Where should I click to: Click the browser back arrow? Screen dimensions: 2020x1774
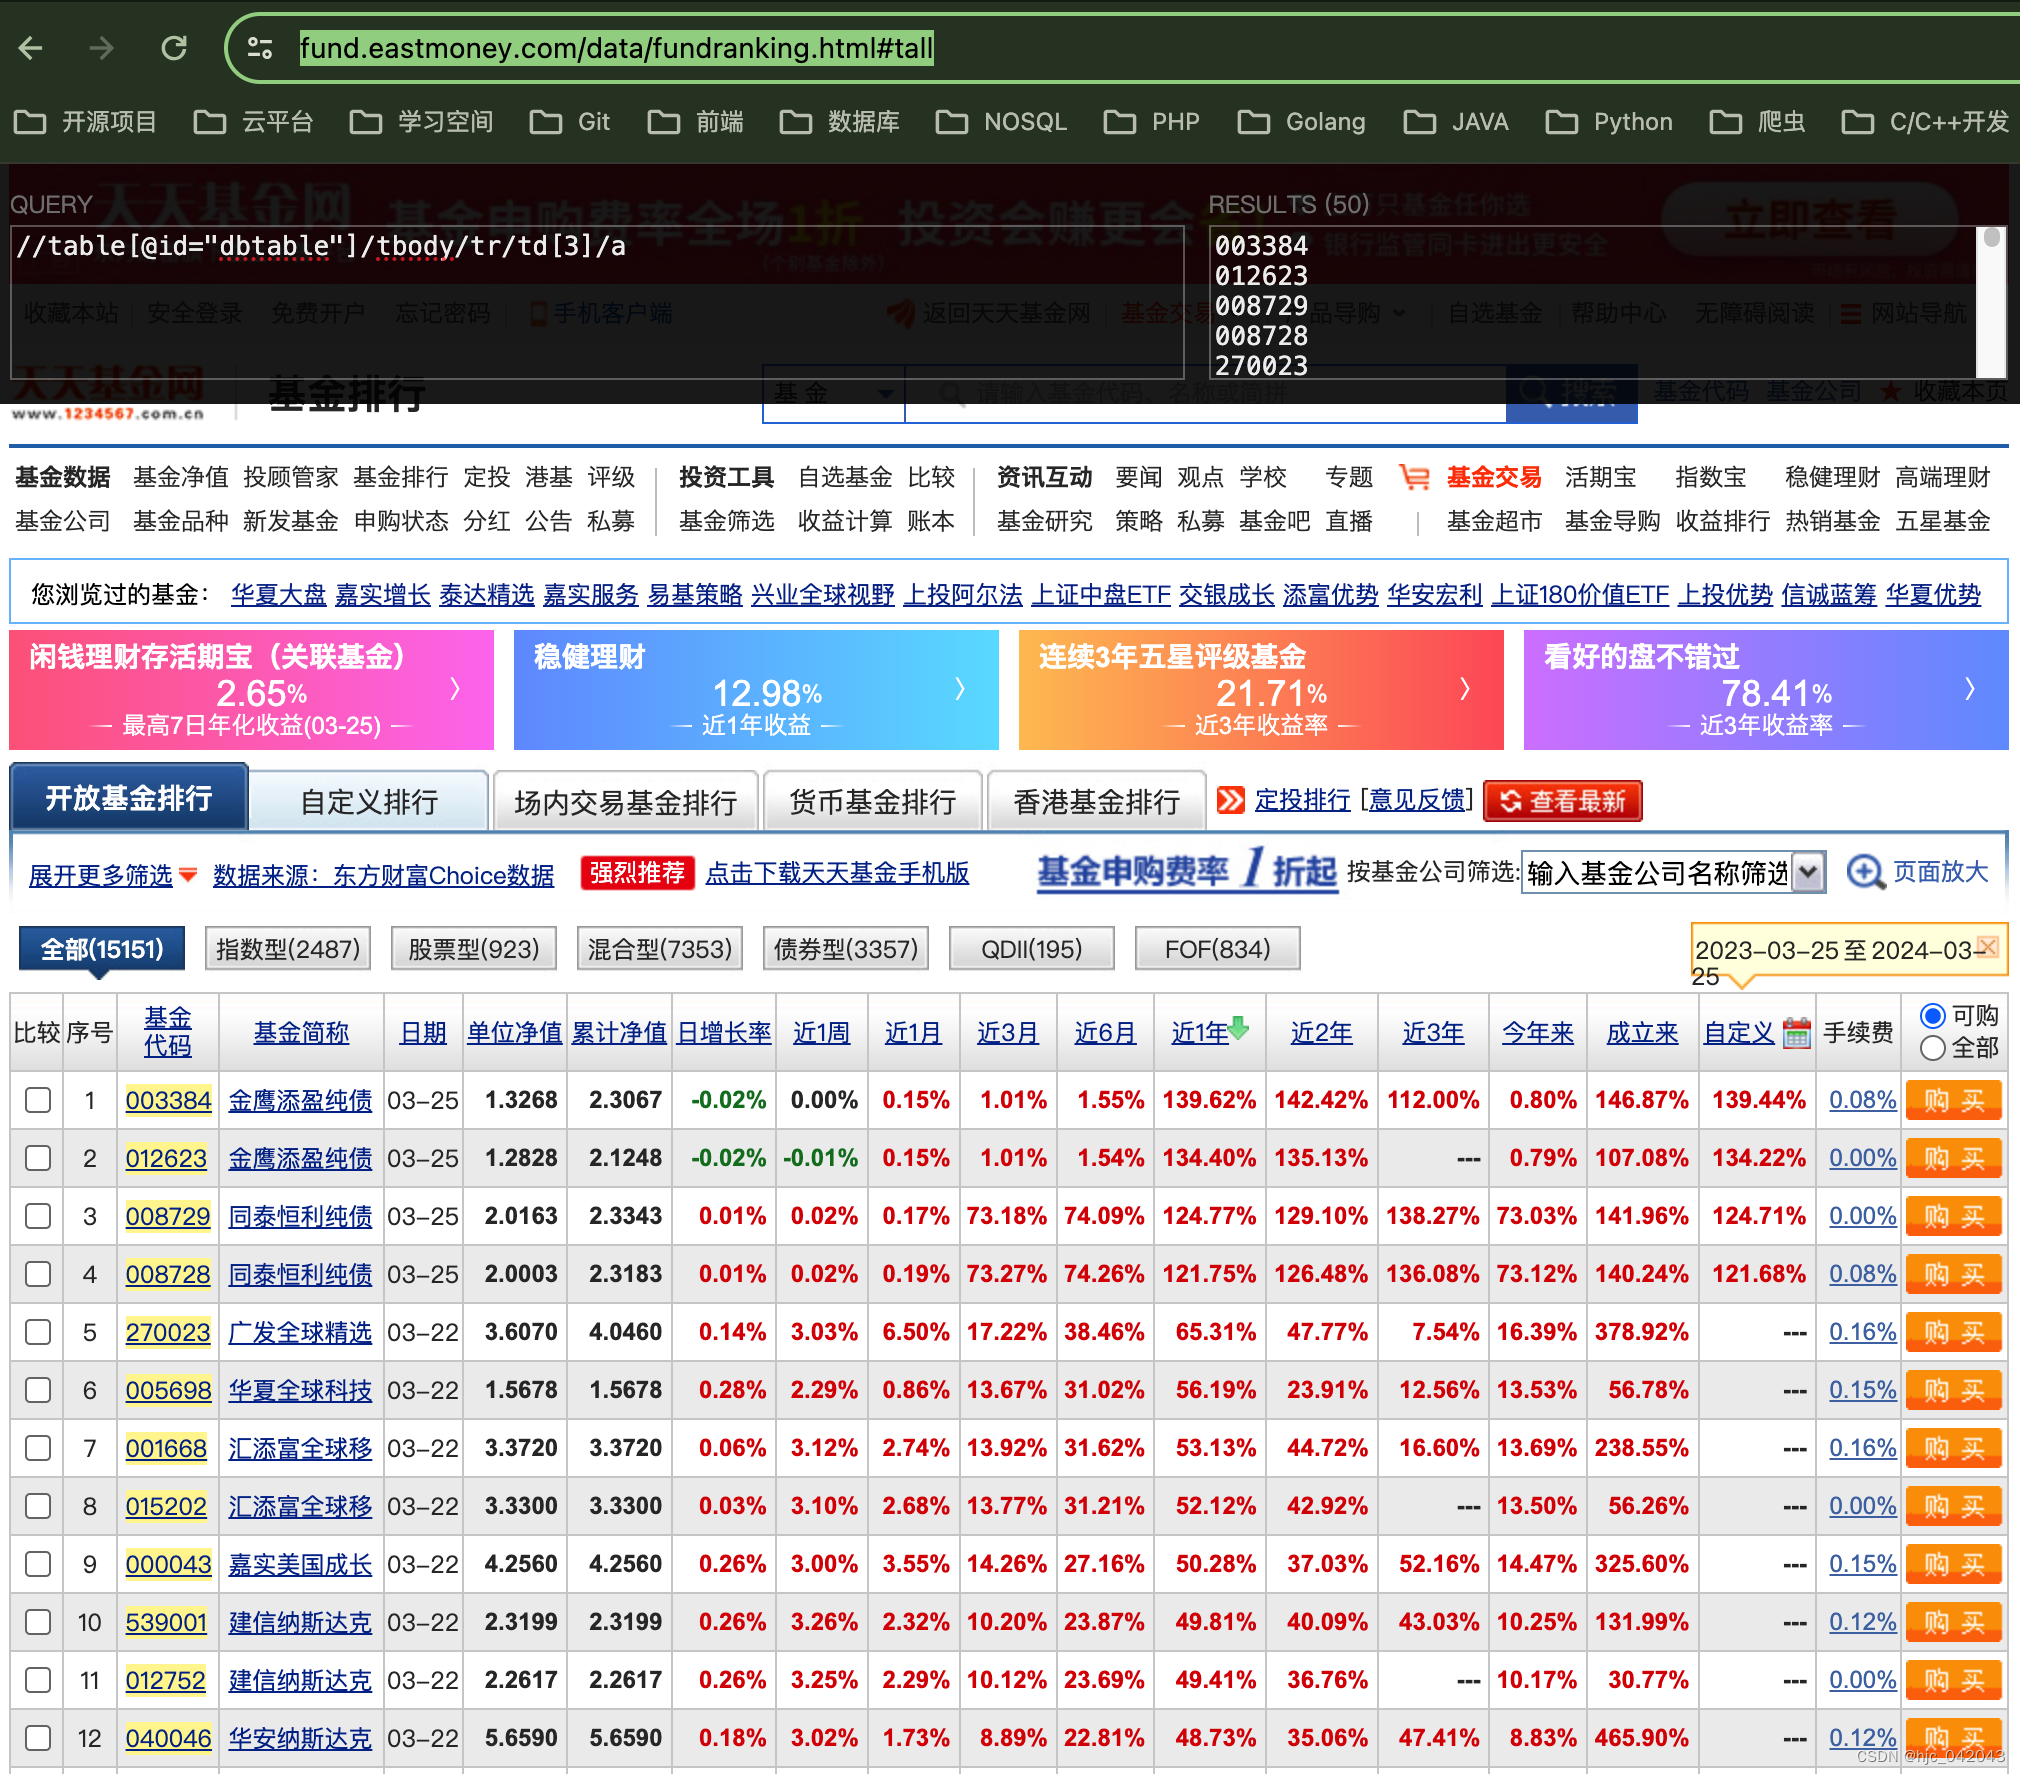pos(31,48)
